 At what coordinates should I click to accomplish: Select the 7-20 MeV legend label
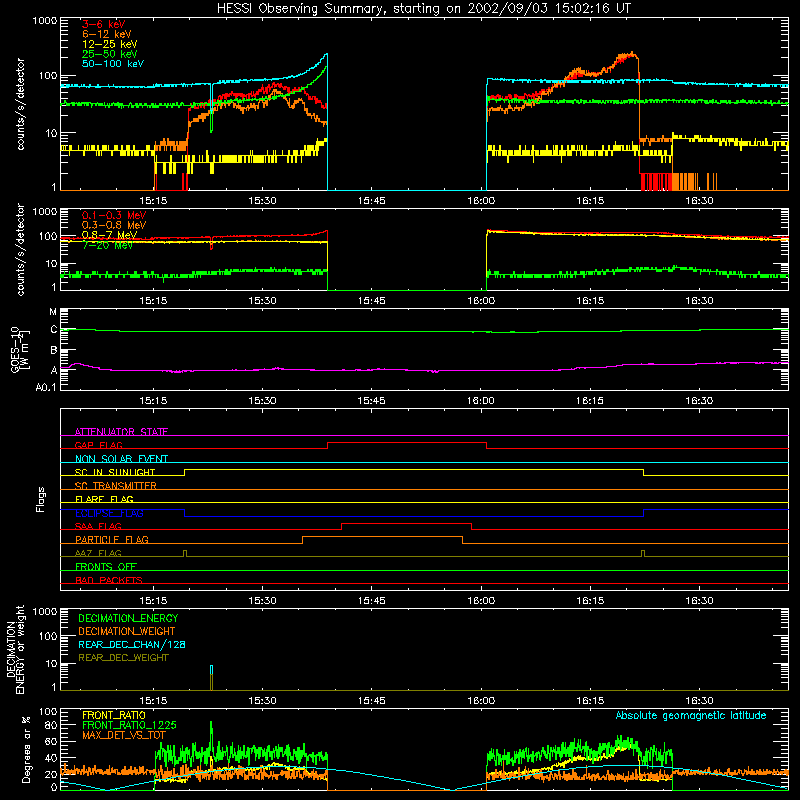point(107,245)
